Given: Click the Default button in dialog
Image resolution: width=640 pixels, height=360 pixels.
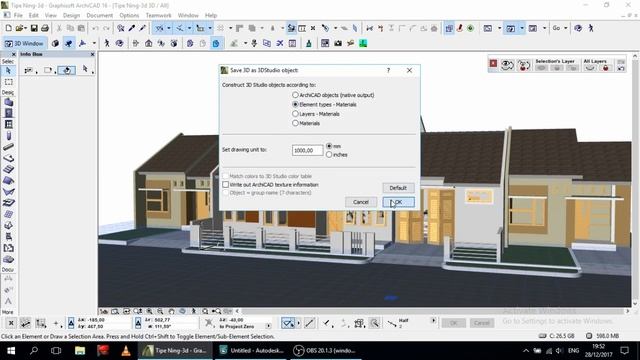Looking at the screenshot, I should coord(398,188).
